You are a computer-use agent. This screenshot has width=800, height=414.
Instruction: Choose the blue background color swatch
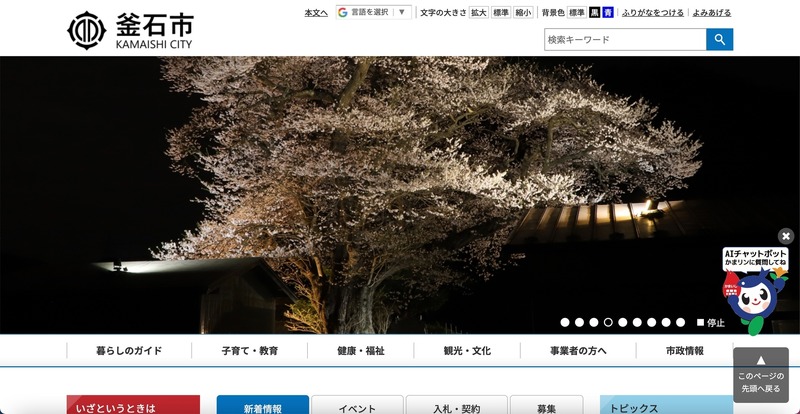(608, 13)
